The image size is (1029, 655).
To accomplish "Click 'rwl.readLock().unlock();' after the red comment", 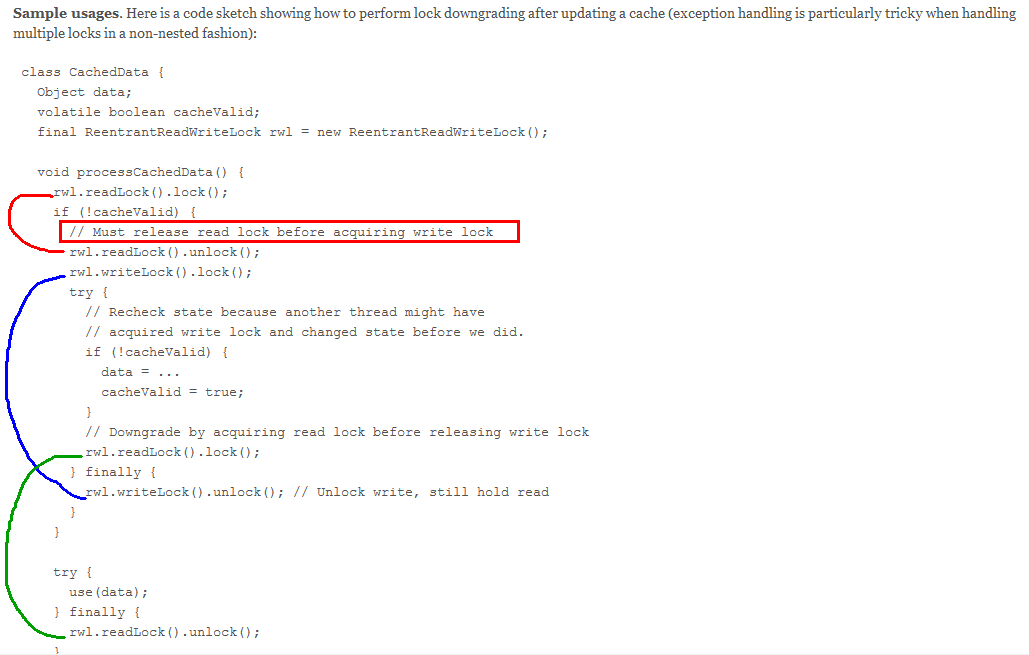I will 165,252.
